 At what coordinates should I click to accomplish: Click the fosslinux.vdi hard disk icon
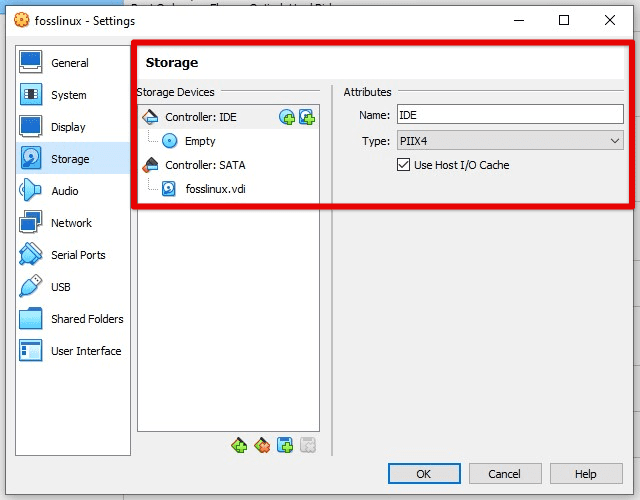(x=169, y=189)
